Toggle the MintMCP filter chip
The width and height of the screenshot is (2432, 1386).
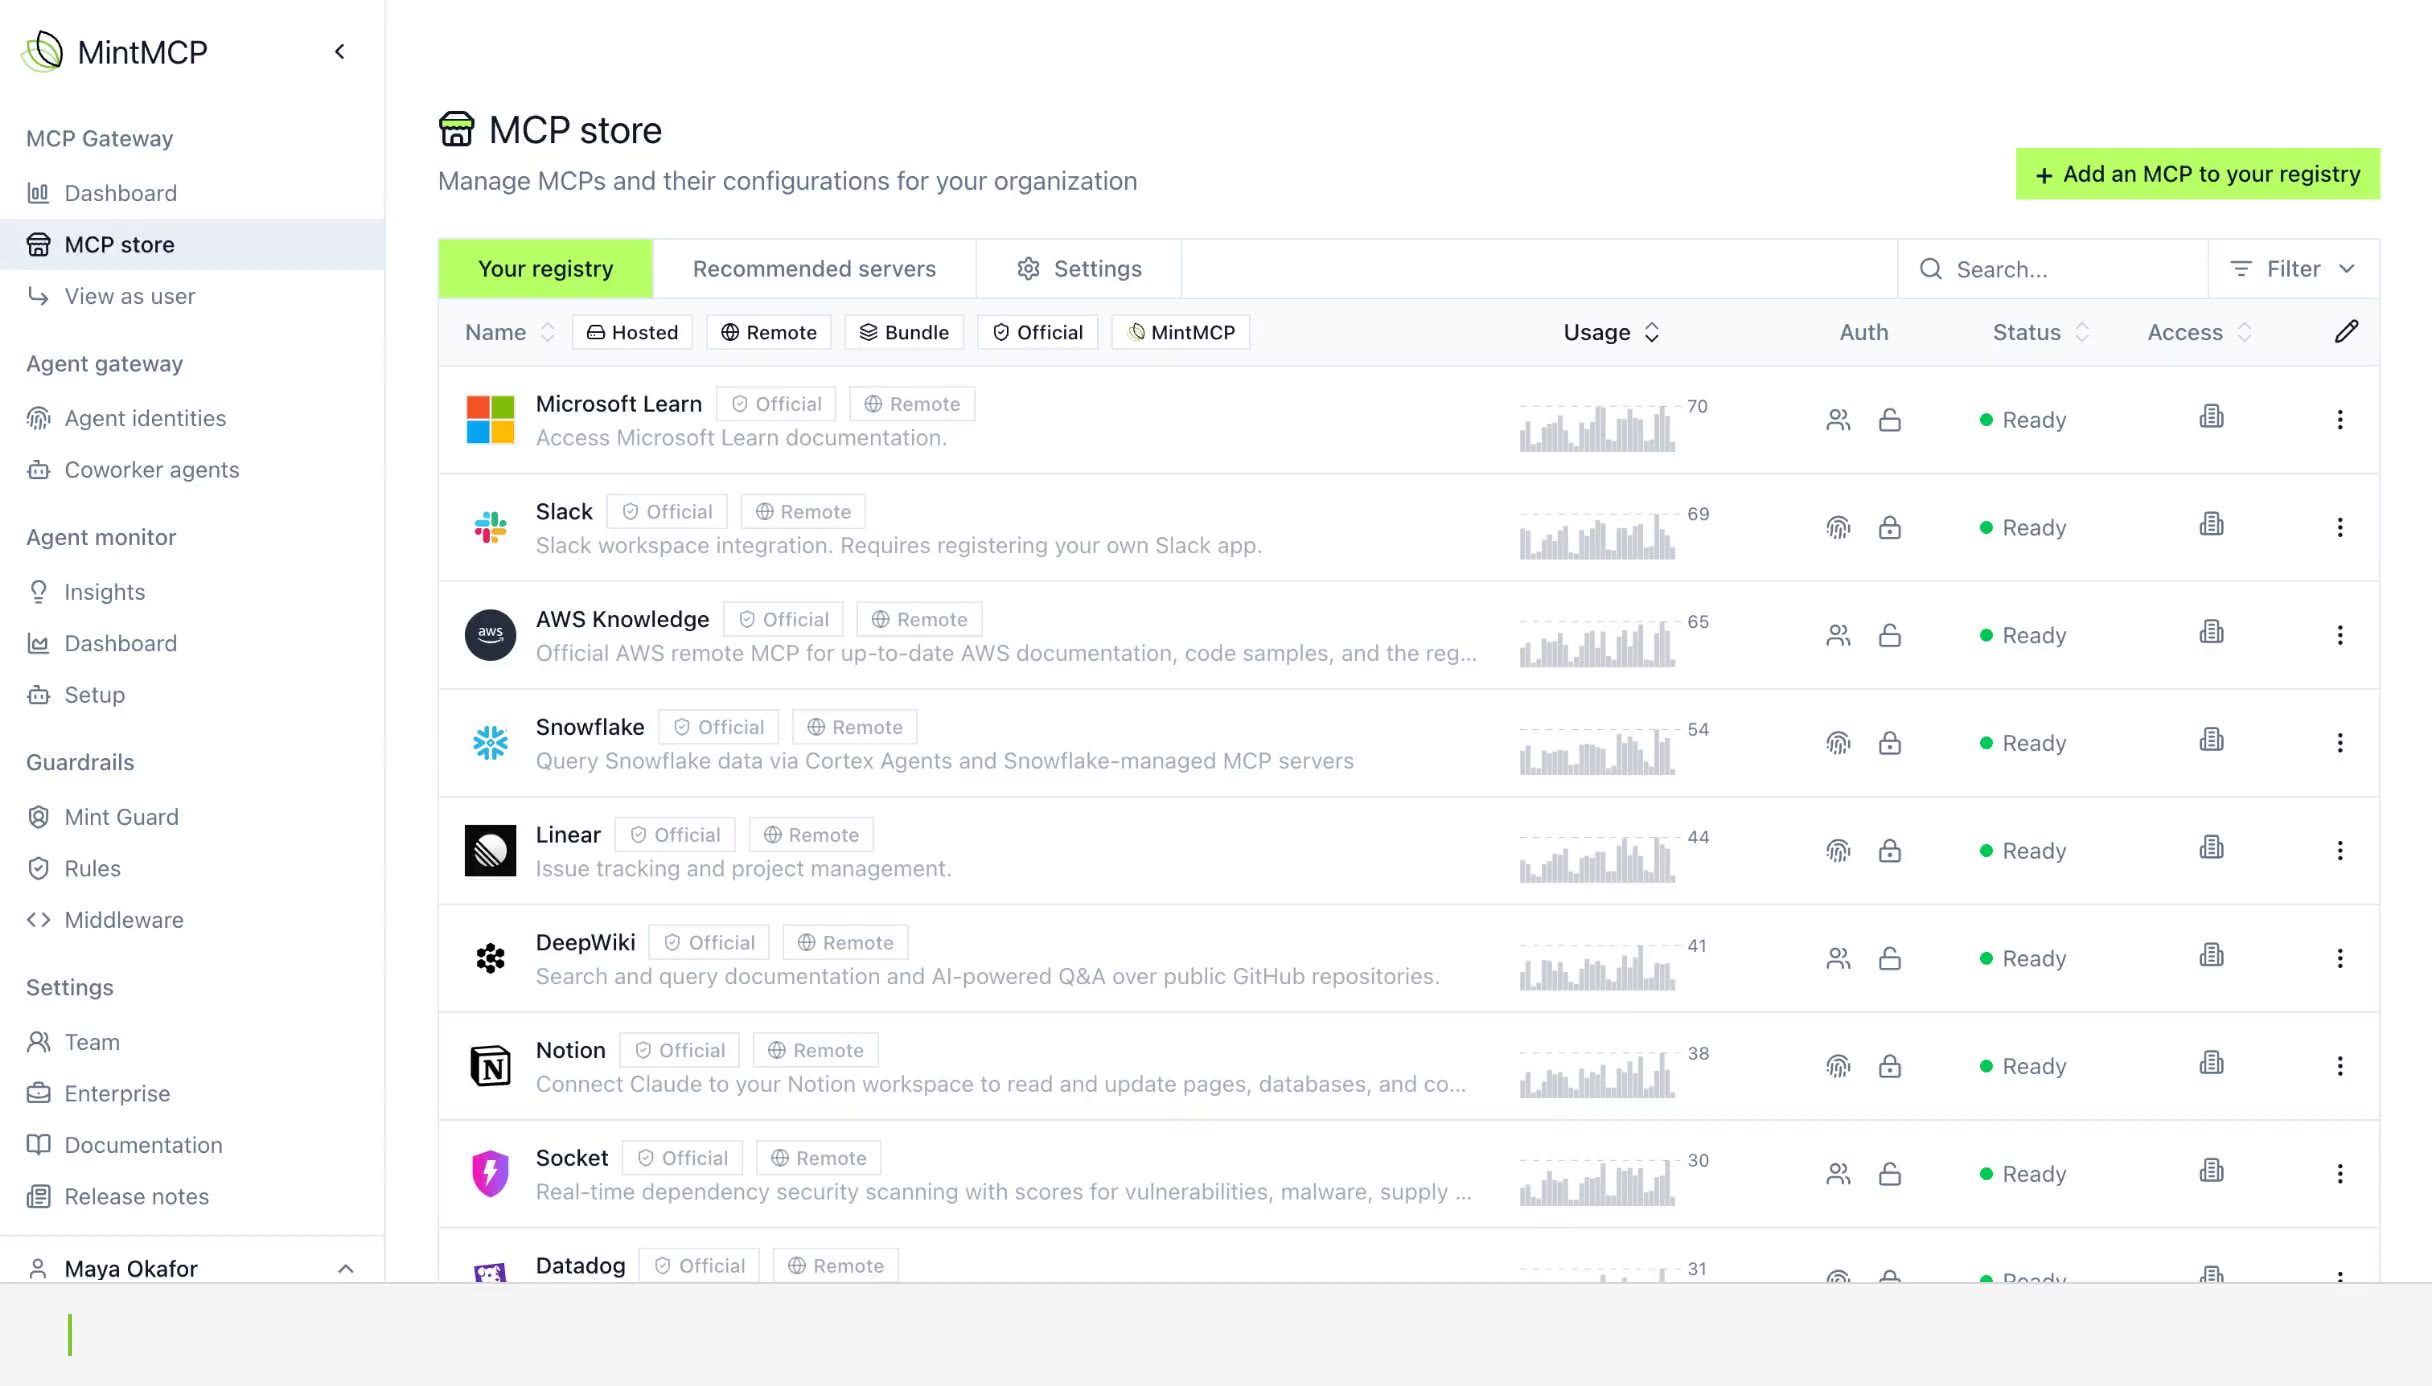pyautogui.click(x=1181, y=332)
